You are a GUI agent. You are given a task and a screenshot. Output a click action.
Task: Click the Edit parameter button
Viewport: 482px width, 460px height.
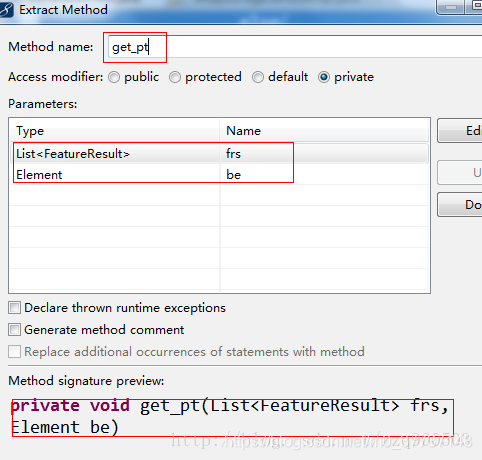click(460, 131)
